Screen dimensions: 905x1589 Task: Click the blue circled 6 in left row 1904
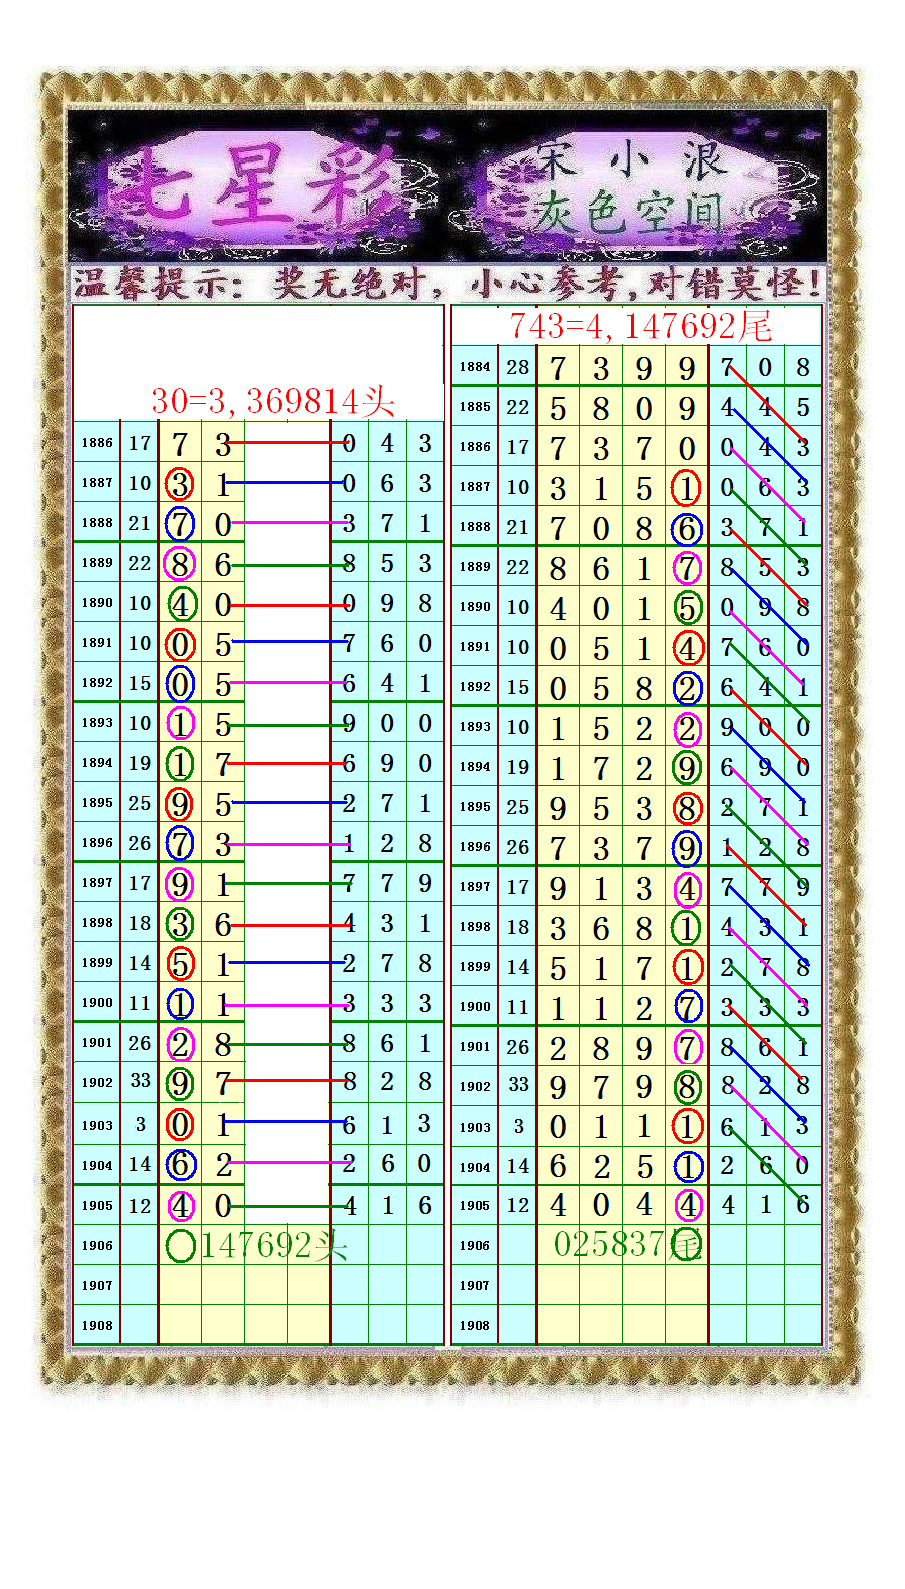(x=180, y=1164)
